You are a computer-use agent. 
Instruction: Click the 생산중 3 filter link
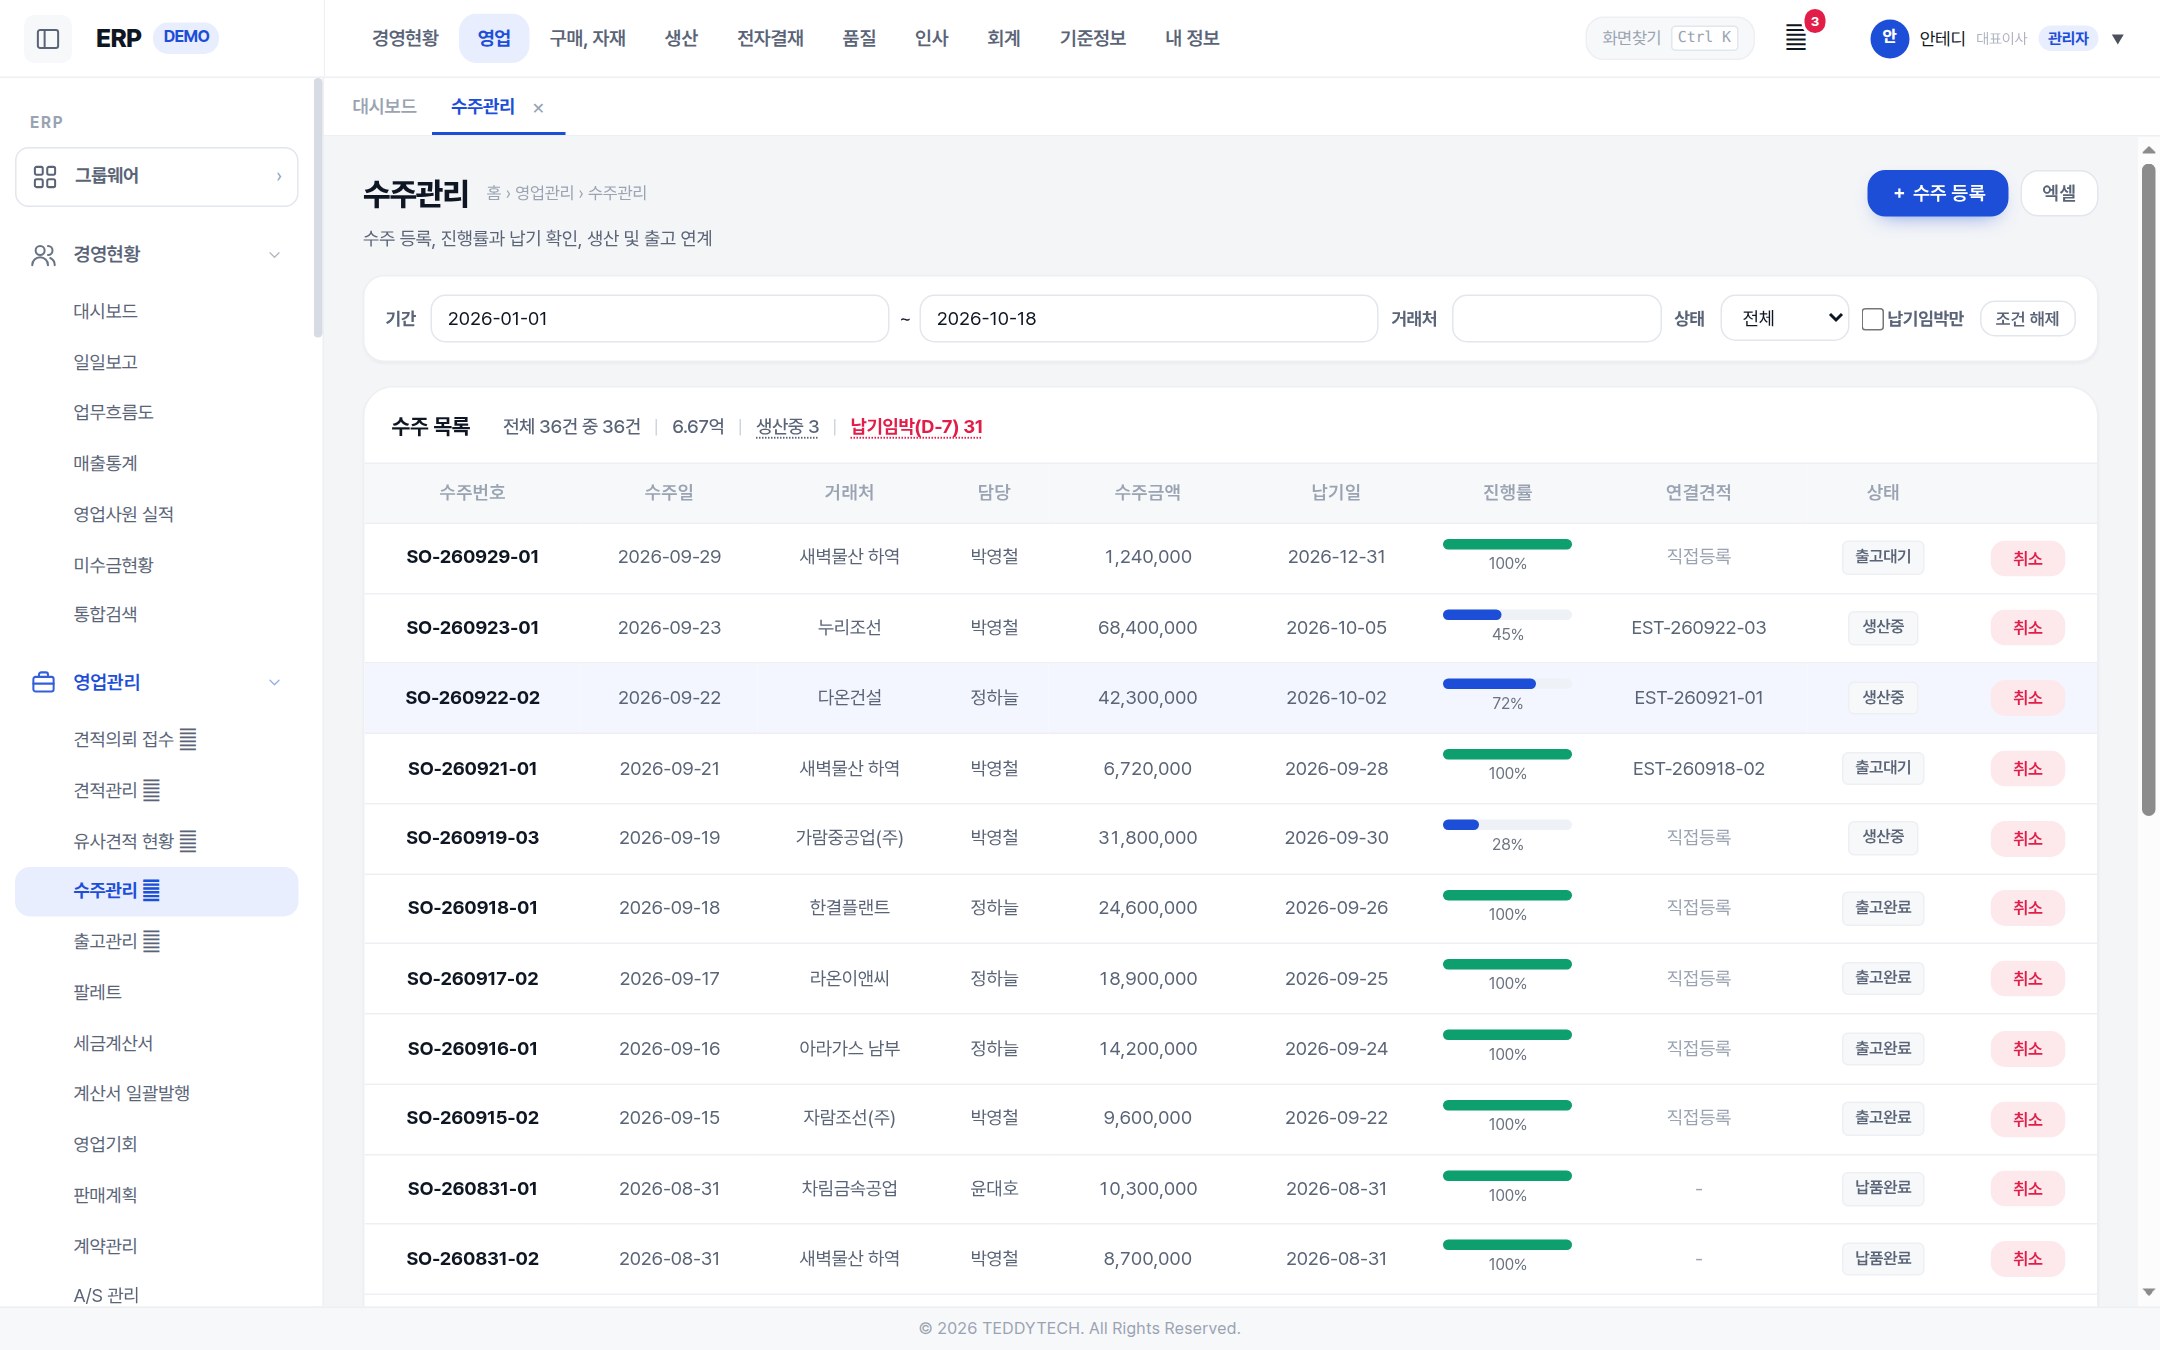coord(787,427)
